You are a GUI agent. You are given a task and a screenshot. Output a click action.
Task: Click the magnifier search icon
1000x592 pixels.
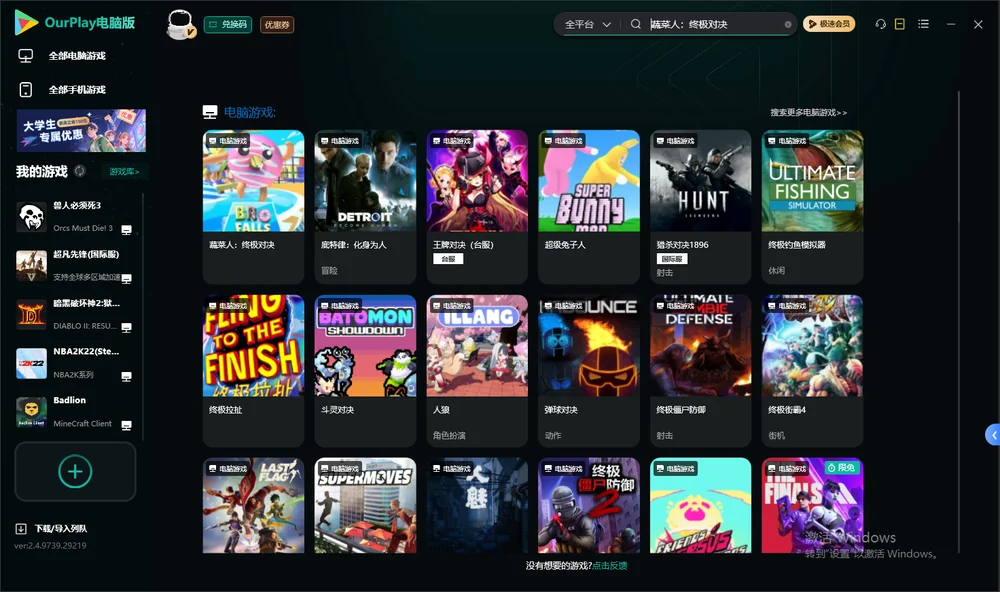coord(635,24)
